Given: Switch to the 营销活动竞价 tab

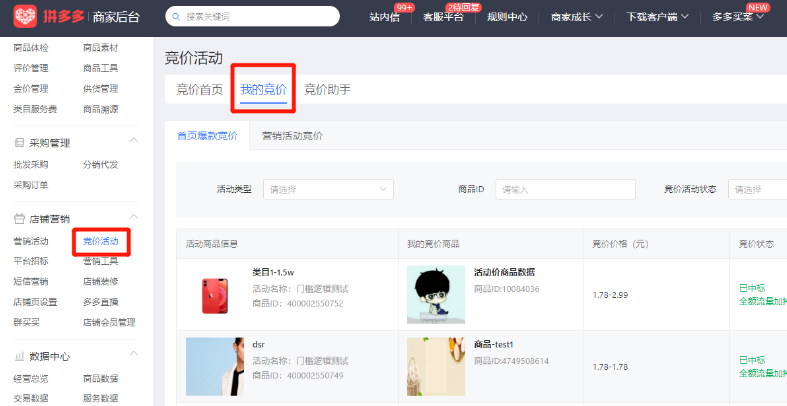Looking at the screenshot, I should pyautogui.click(x=292, y=135).
